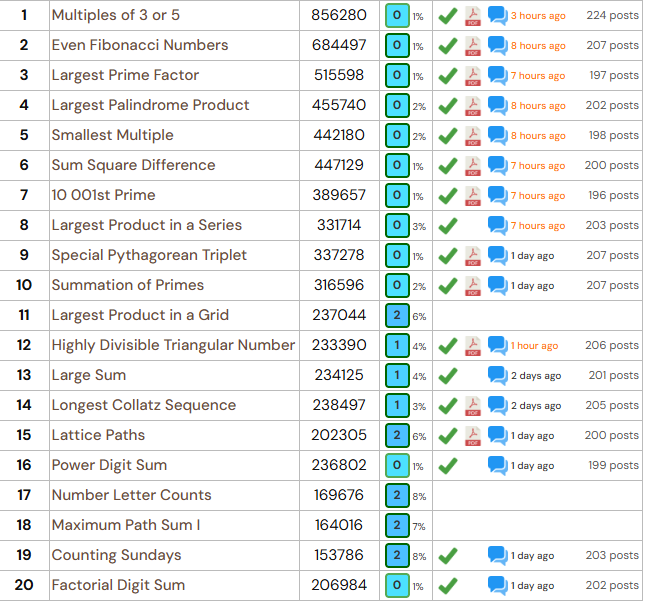Open forum thread icon for Large Sum
Viewport: 650px width, 601px height.
click(x=497, y=376)
